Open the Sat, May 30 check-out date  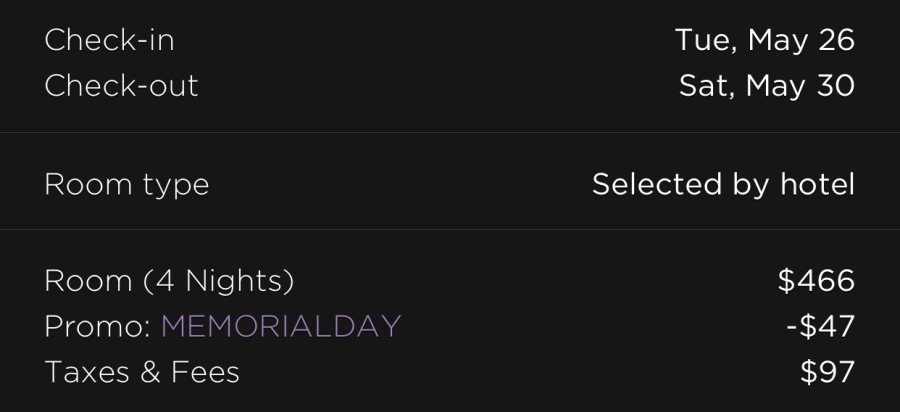767,85
